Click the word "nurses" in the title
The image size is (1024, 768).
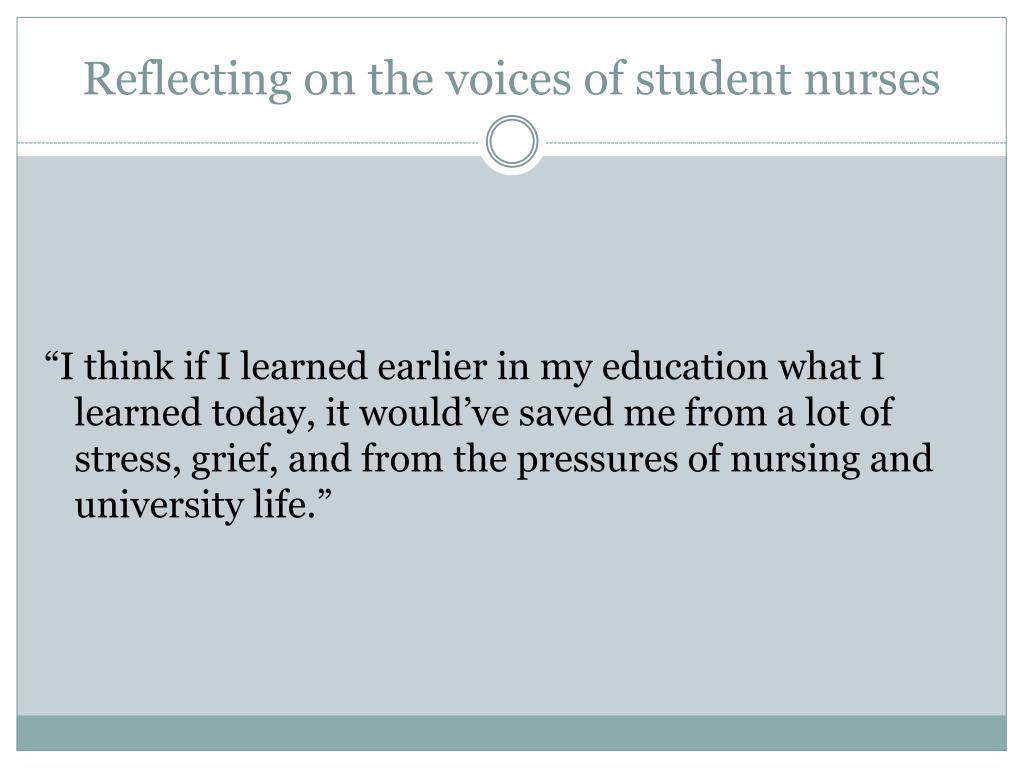(x=872, y=80)
